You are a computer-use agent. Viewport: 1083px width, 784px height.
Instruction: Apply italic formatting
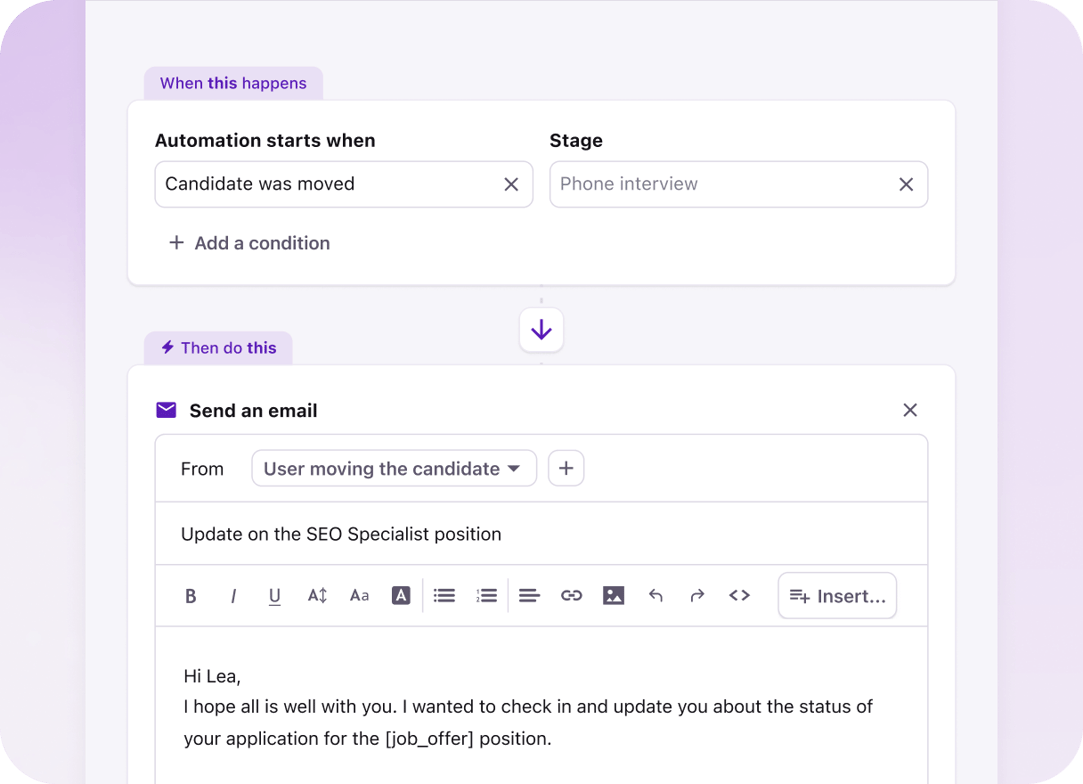pyautogui.click(x=233, y=595)
